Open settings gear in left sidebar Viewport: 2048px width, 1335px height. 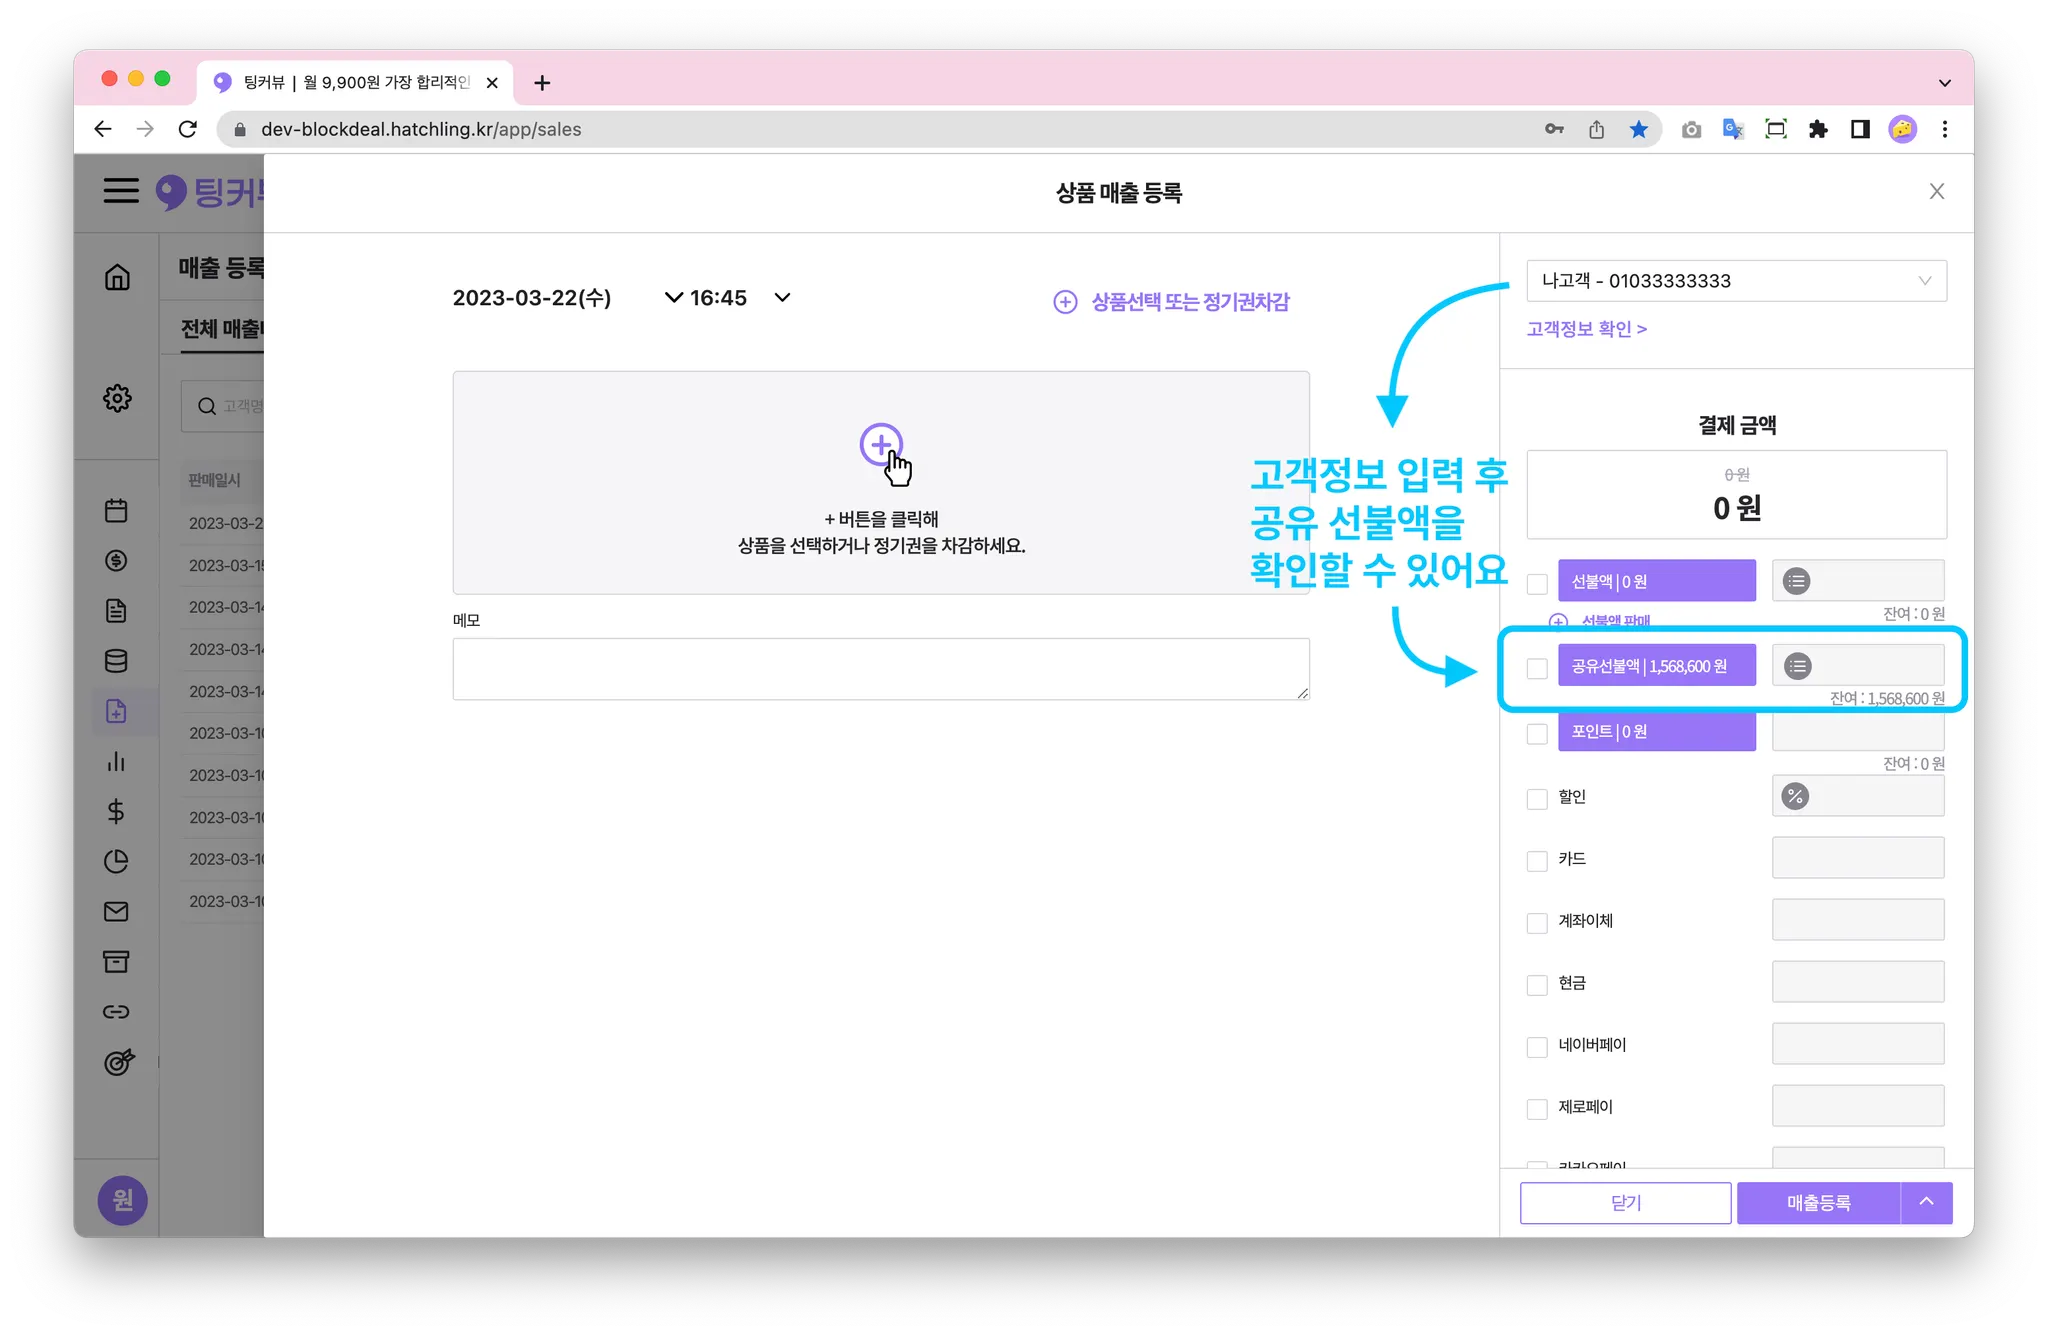(x=117, y=398)
